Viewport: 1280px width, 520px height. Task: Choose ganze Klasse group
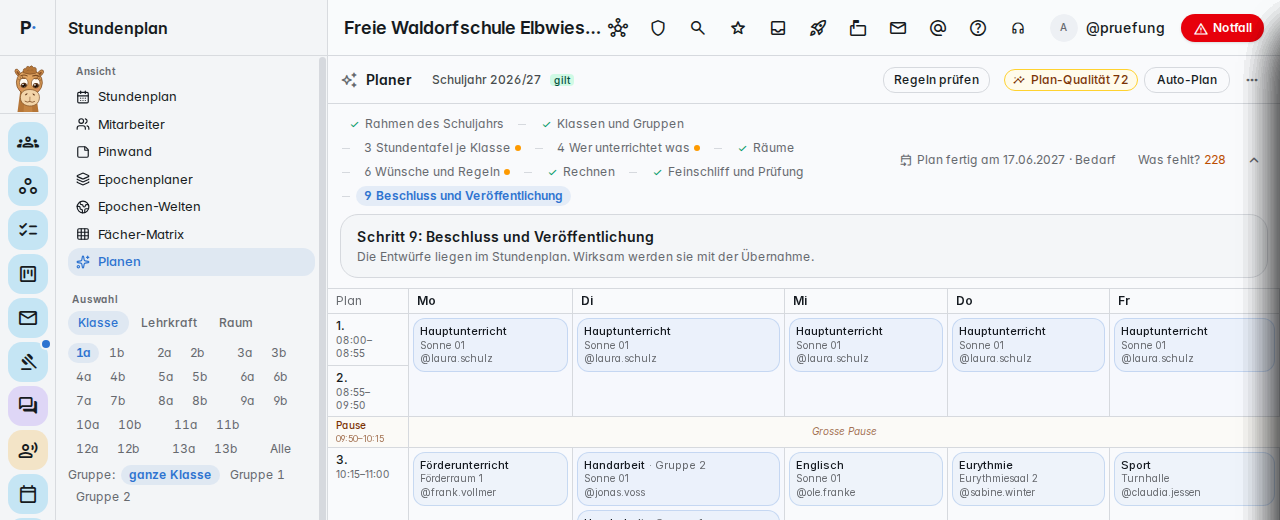170,475
